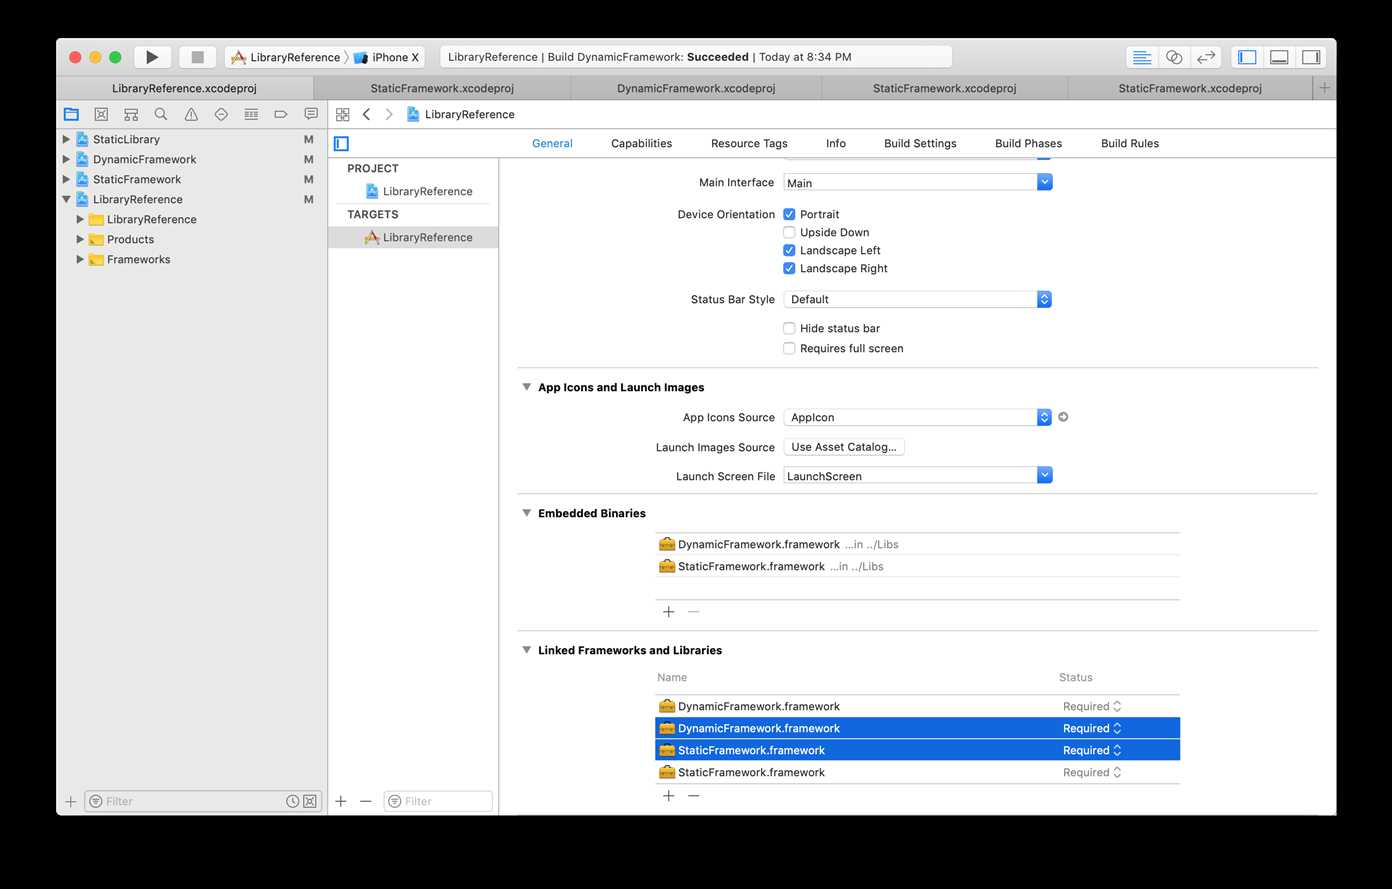Switch to the Info tab
The image size is (1392, 889).
pyautogui.click(x=836, y=143)
